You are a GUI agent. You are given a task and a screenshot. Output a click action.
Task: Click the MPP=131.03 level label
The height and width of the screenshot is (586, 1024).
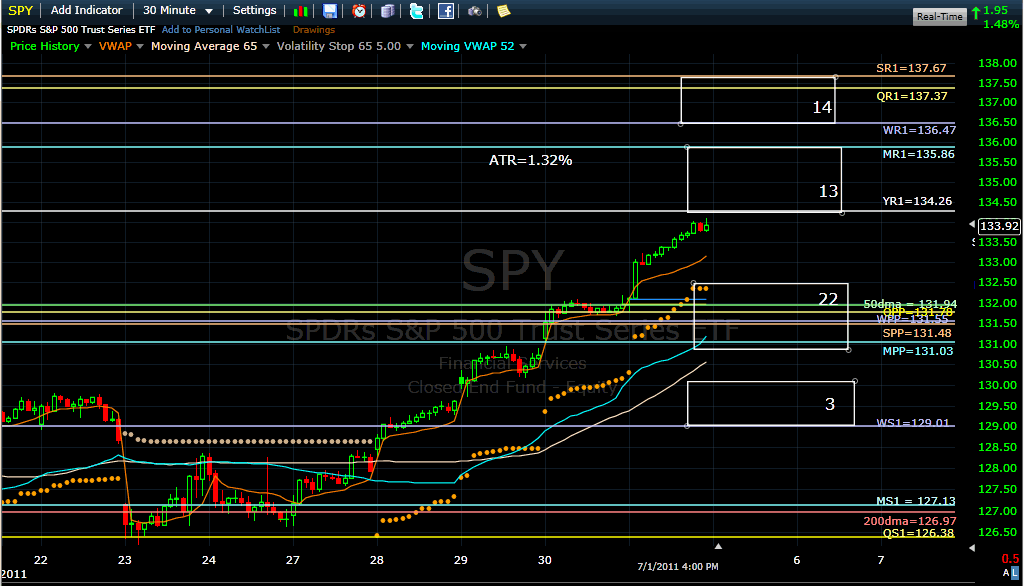(918, 351)
